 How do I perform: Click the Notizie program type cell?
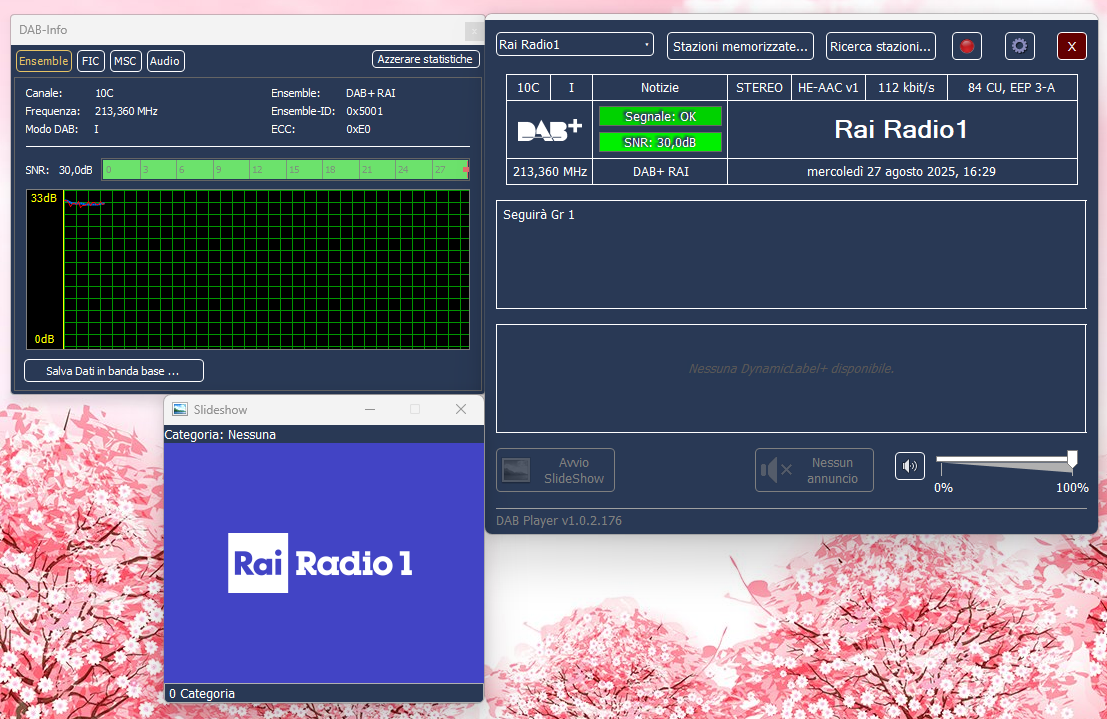coord(660,88)
